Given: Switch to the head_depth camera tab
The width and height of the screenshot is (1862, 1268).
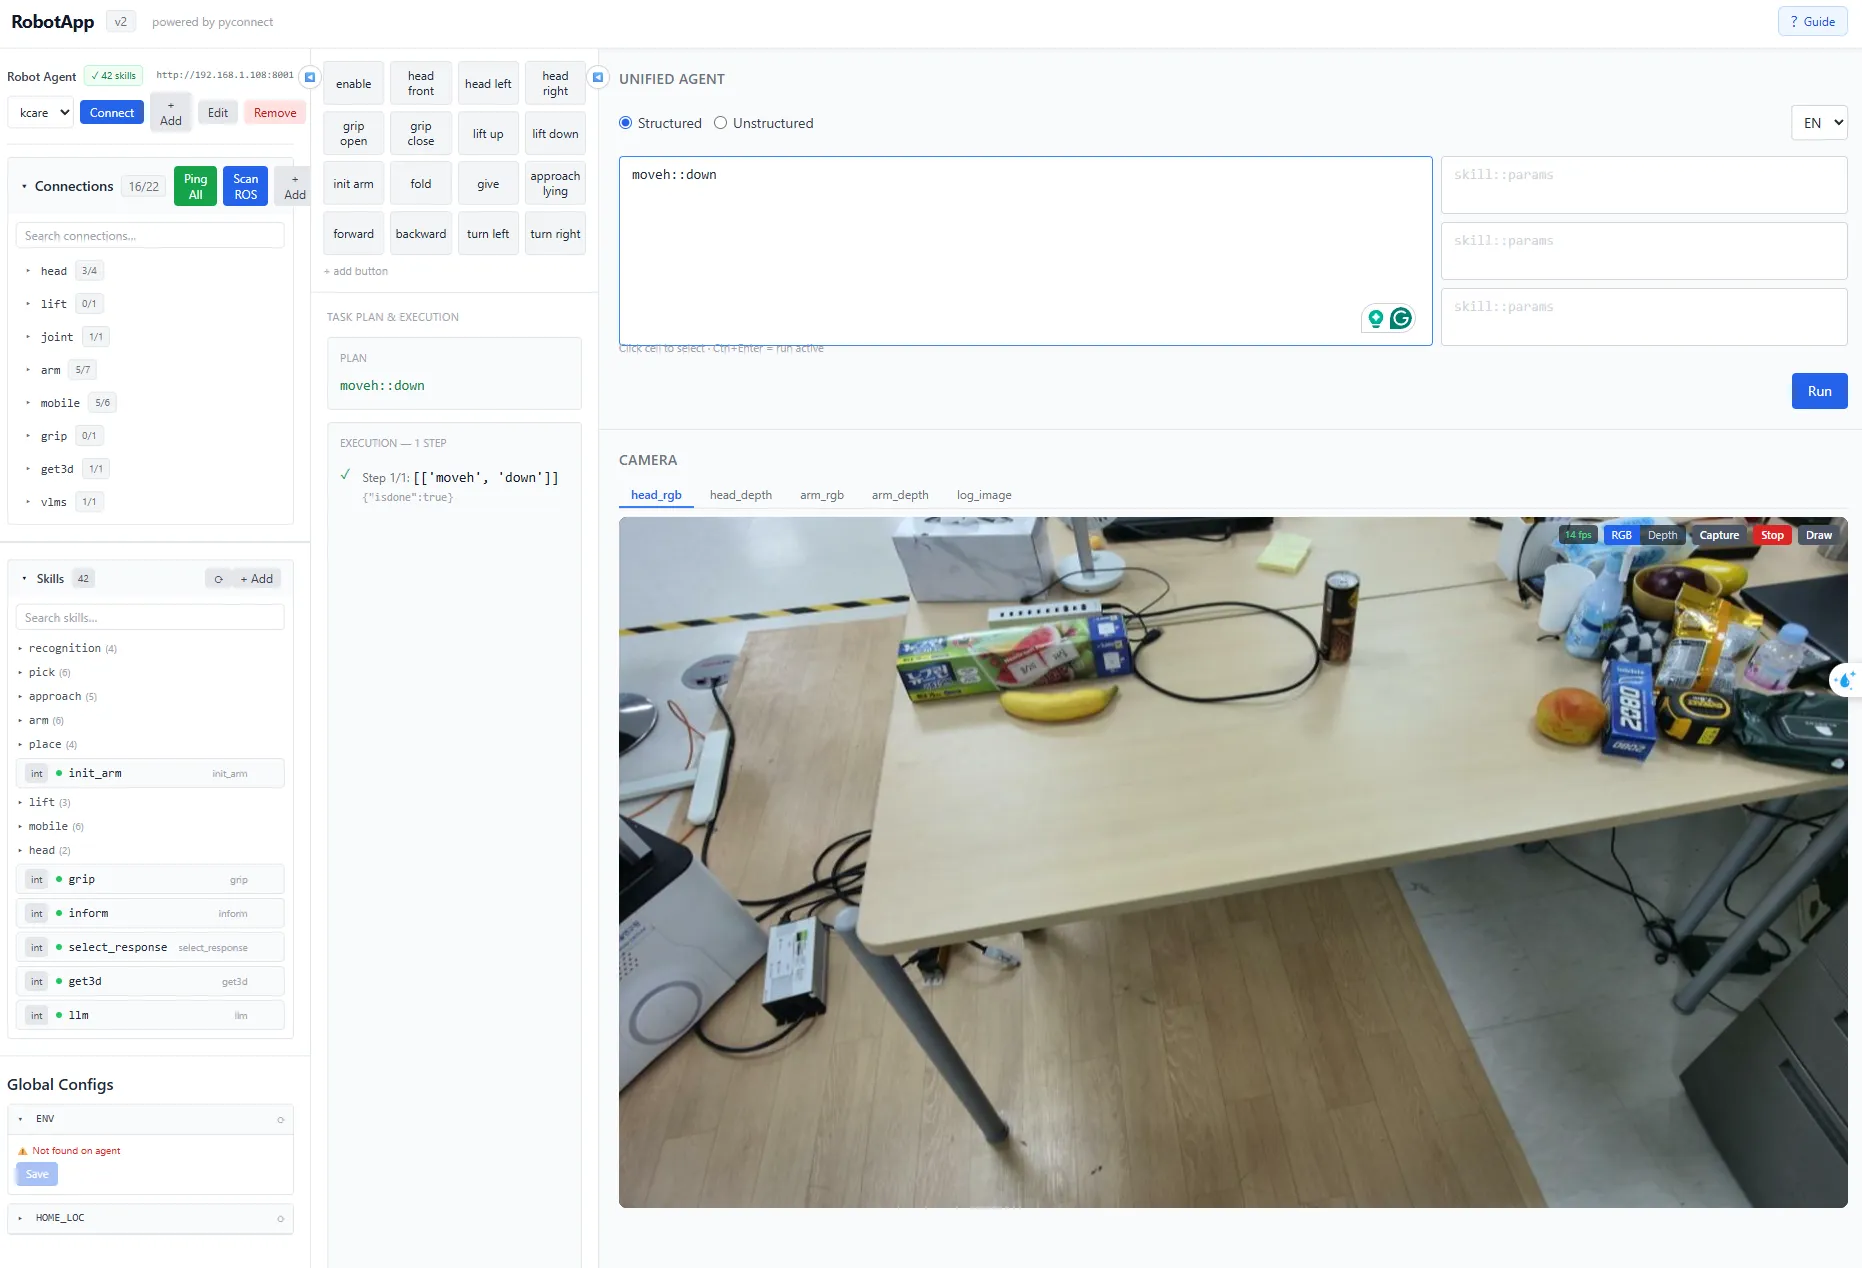Looking at the screenshot, I should [x=741, y=495].
